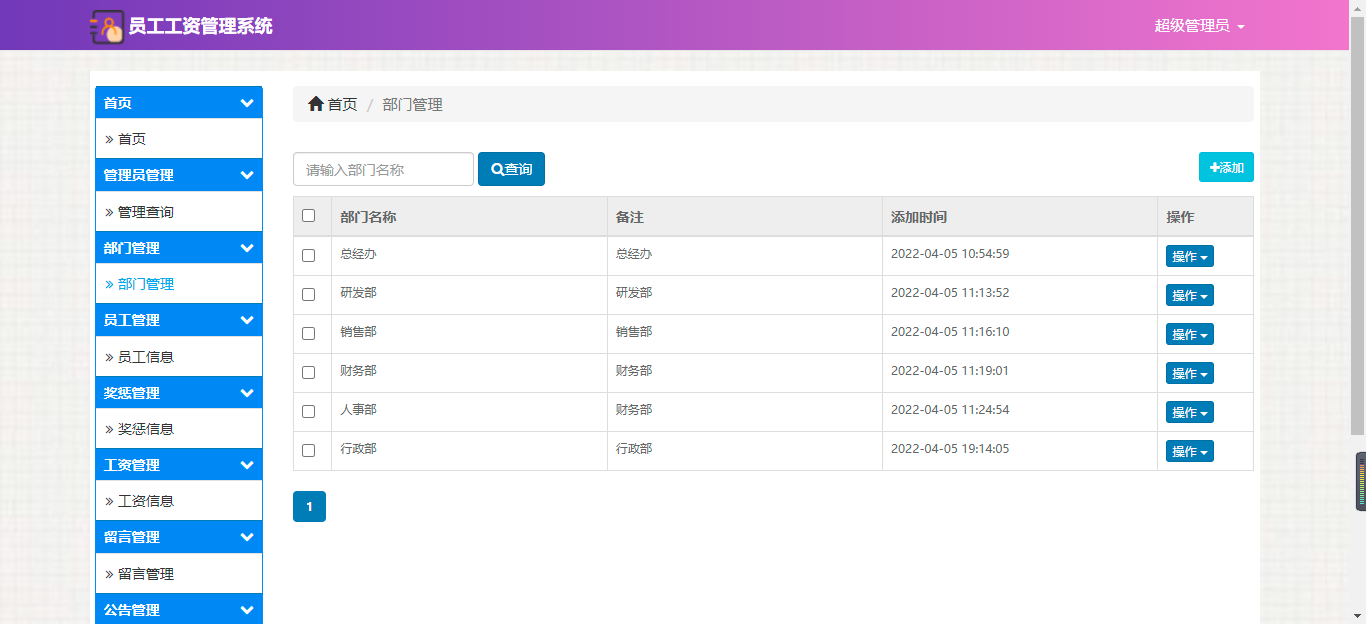Click the payroll system logo icon
The height and width of the screenshot is (624, 1366).
coord(107,27)
